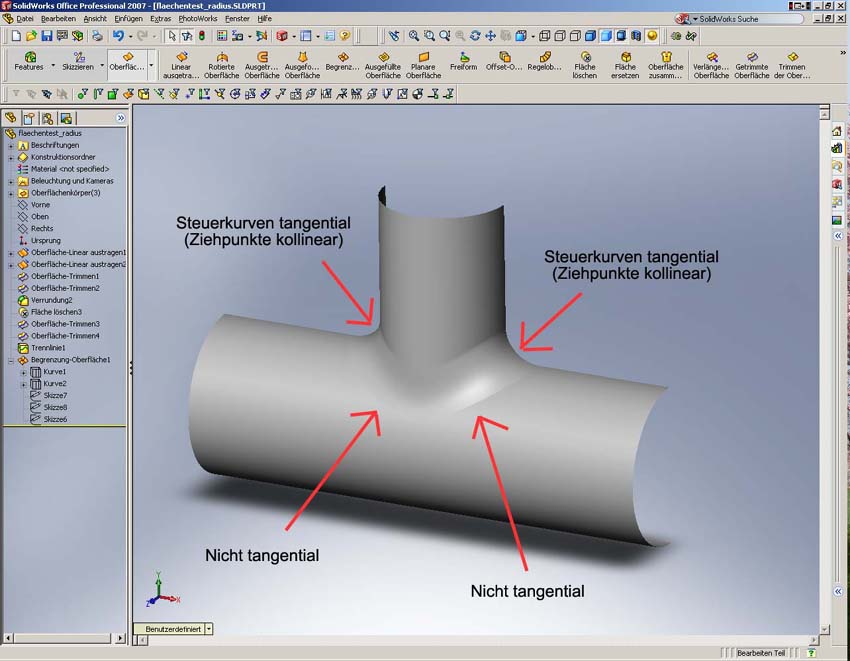Click the Oberfläche zusammenfügen tool
This screenshot has height=661, width=850.
(x=666, y=66)
